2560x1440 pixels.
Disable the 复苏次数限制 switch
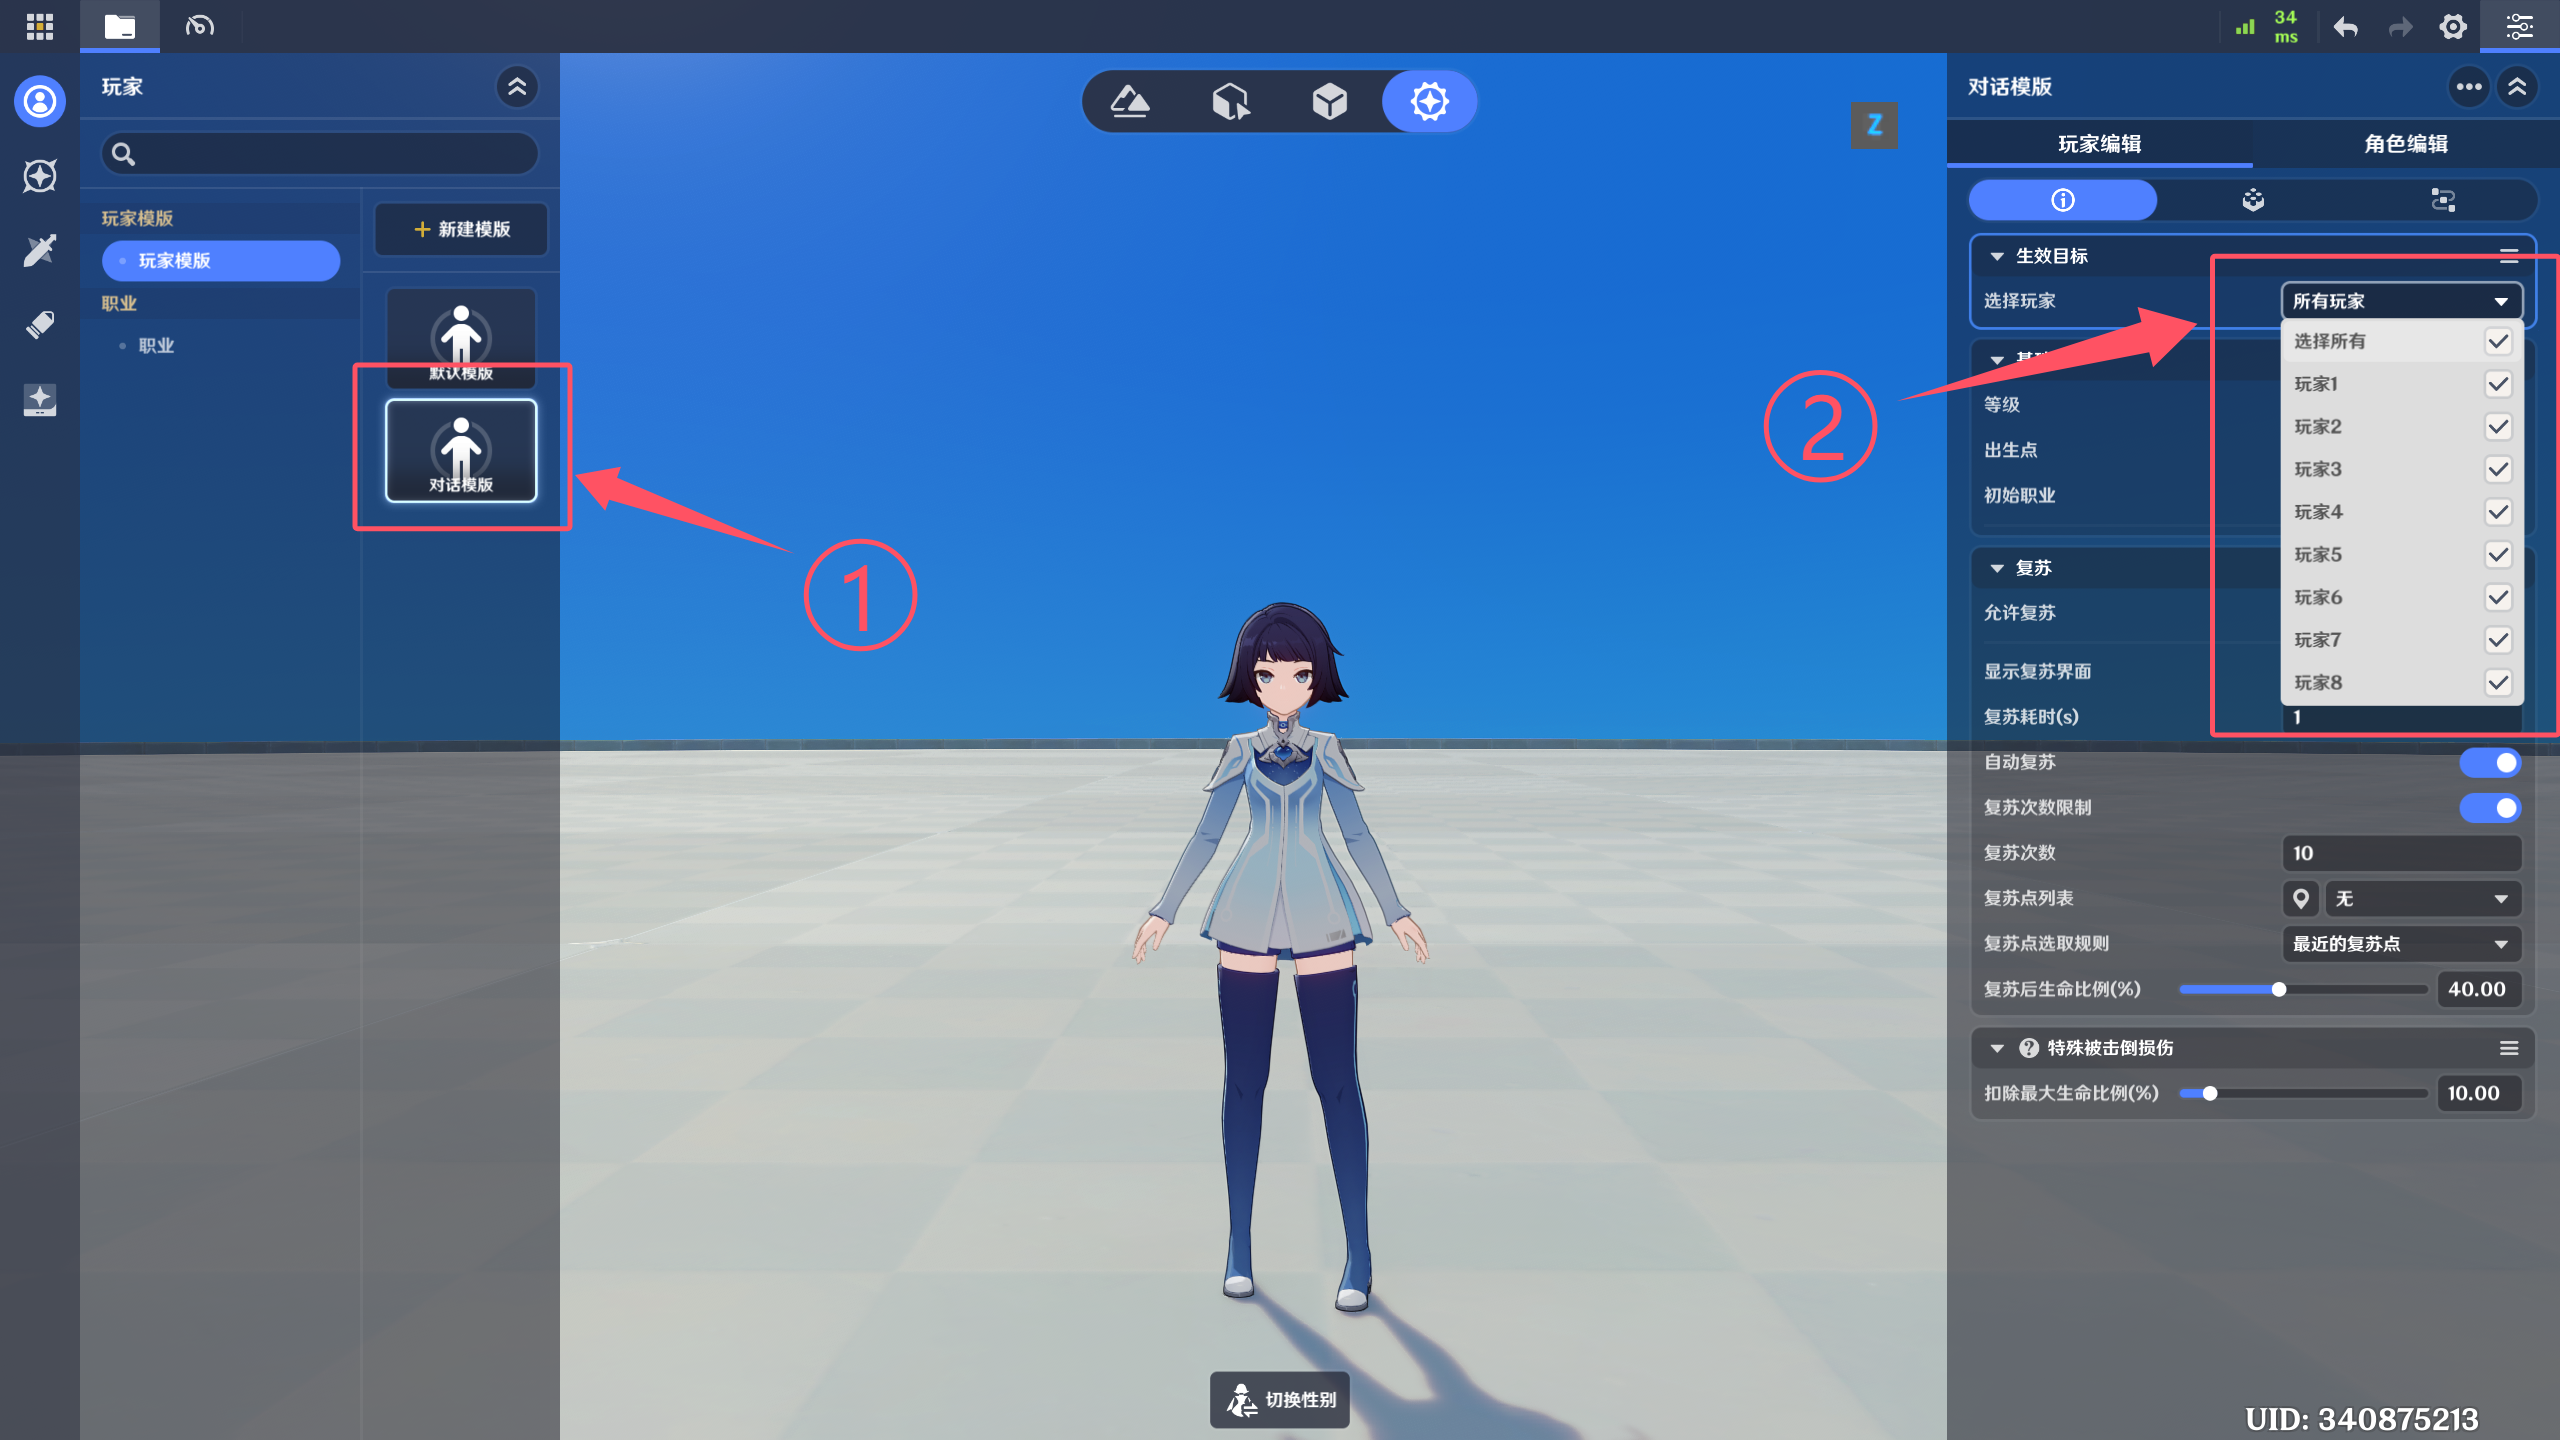tap(2490, 808)
